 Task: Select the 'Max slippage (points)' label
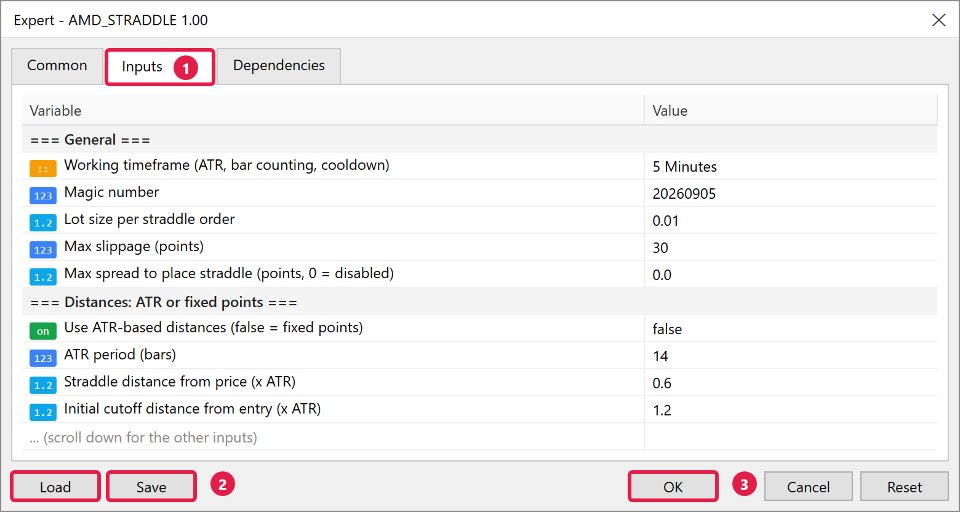pyautogui.click(x=134, y=246)
